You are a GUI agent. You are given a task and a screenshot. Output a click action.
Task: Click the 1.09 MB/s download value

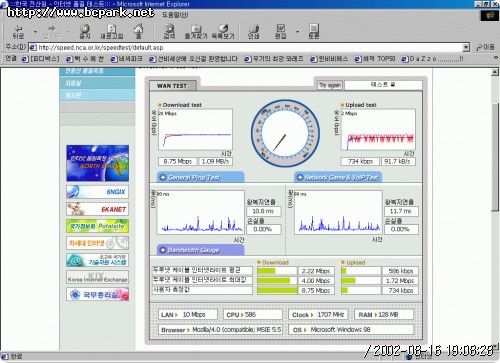click(x=215, y=161)
